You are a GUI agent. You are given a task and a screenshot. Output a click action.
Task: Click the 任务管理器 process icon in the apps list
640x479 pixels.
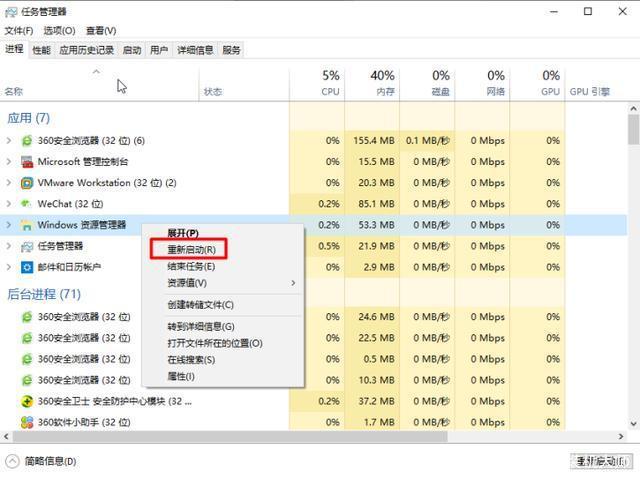[27, 246]
